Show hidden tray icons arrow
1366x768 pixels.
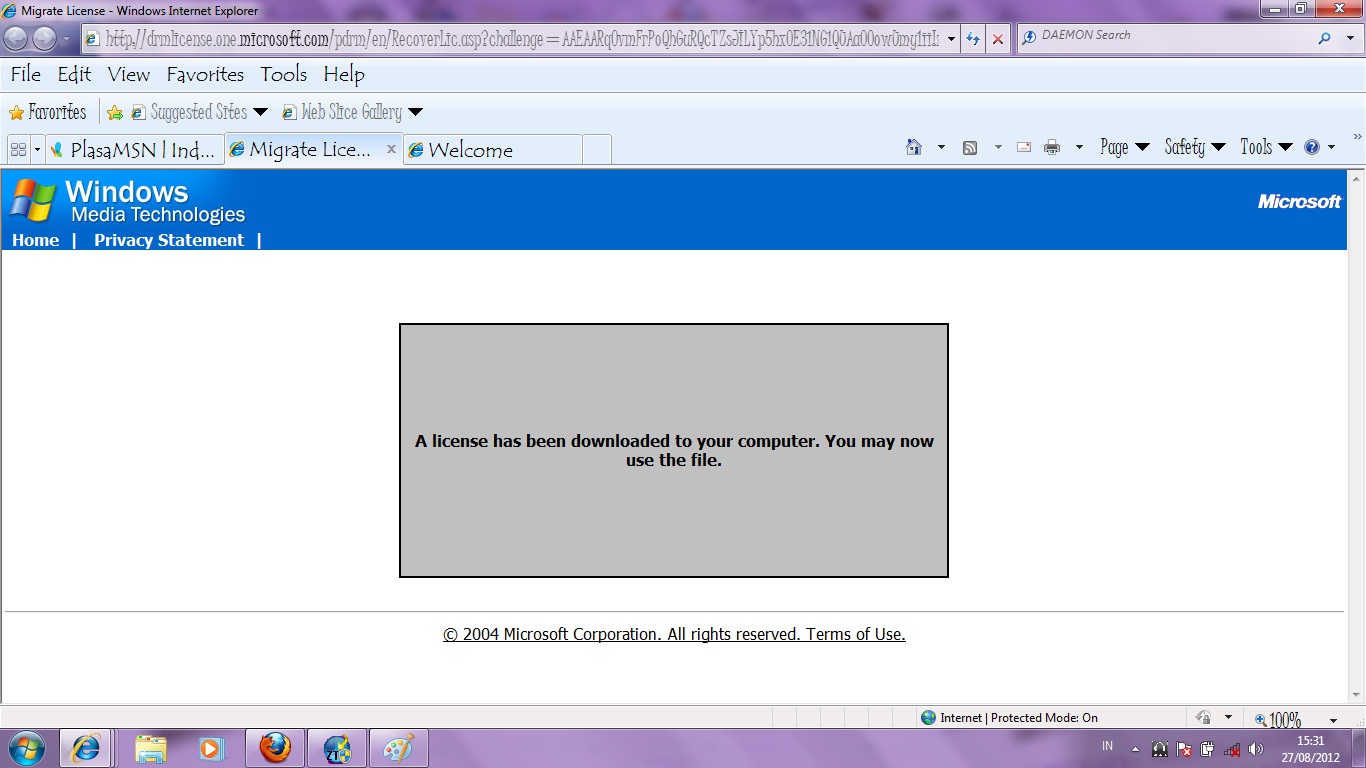pyautogui.click(x=1135, y=748)
